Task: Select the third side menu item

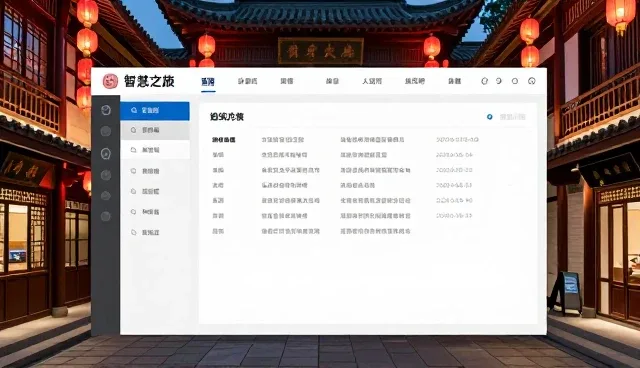Action: coord(155,150)
